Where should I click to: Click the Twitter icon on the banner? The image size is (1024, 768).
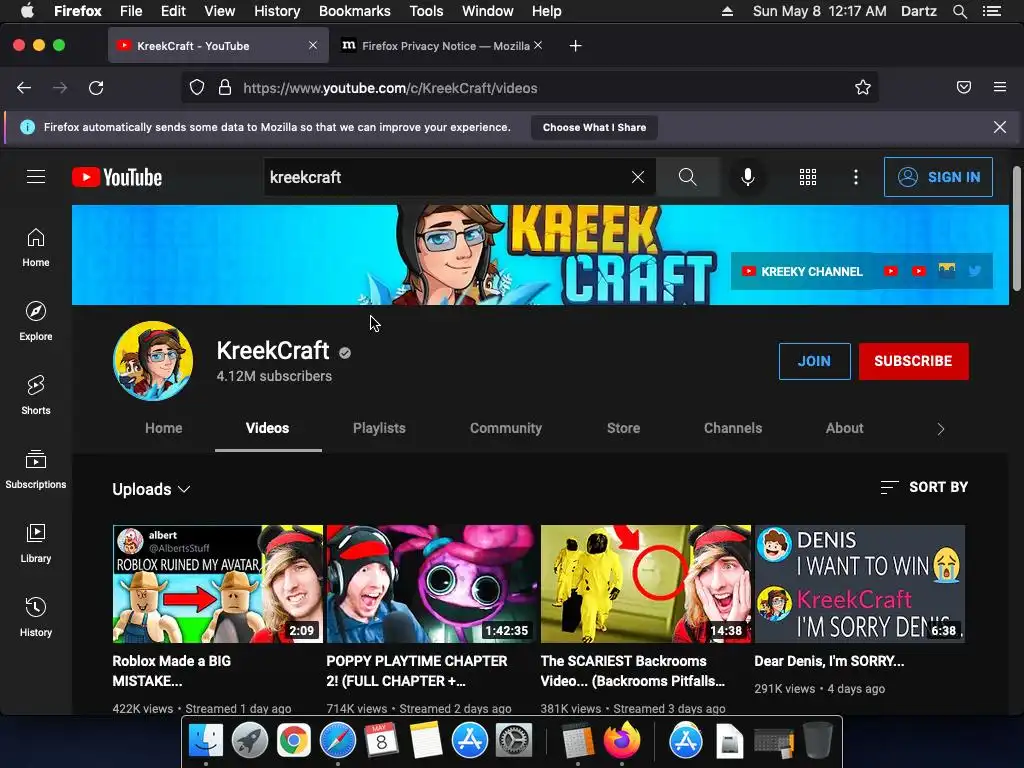(x=974, y=271)
